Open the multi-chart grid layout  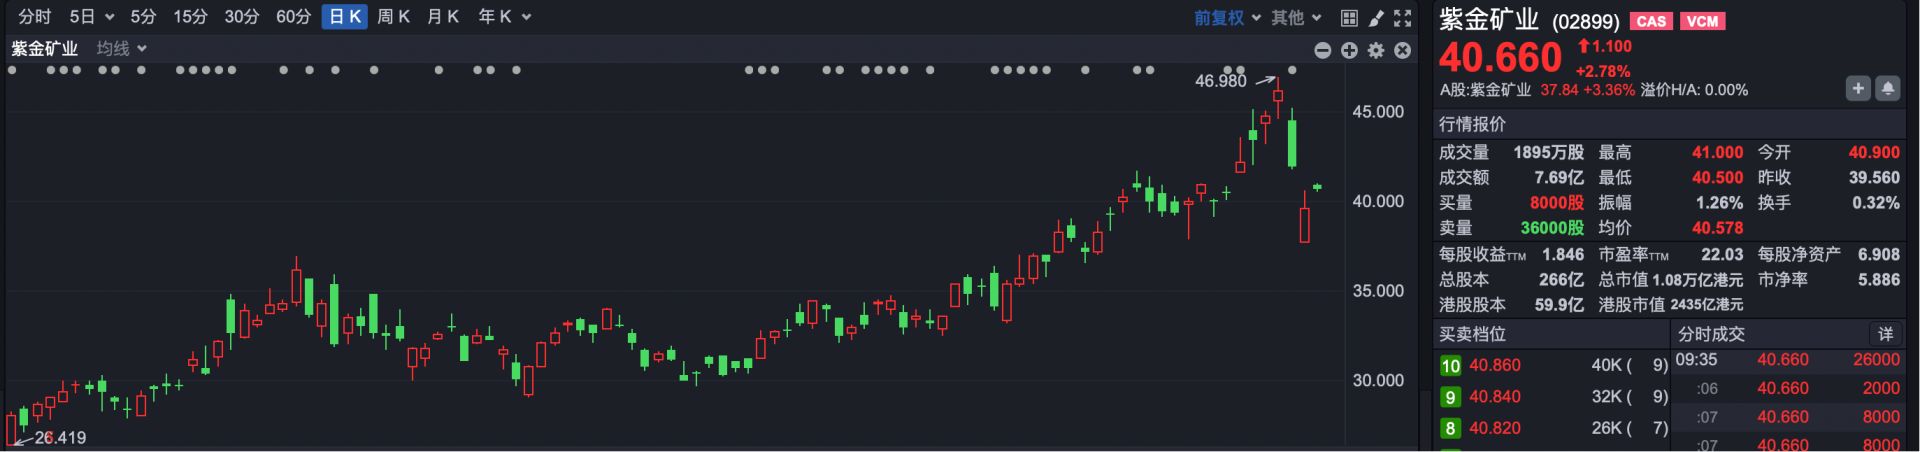point(1349,18)
